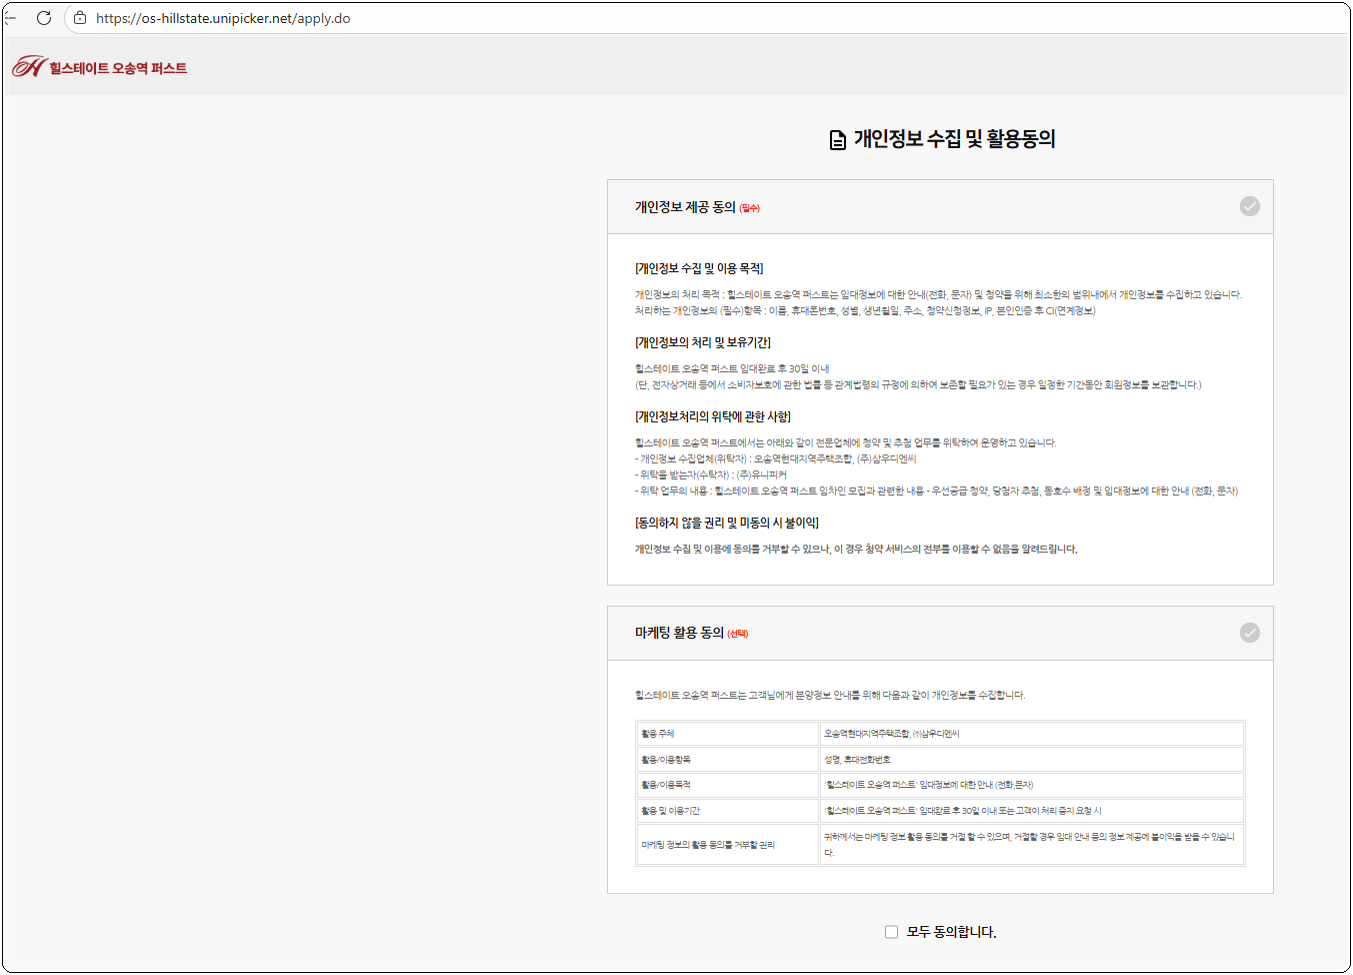Click the 오송역현대지역주택조합, ㈜삼우디엔씨 table cell

[1032, 734]
